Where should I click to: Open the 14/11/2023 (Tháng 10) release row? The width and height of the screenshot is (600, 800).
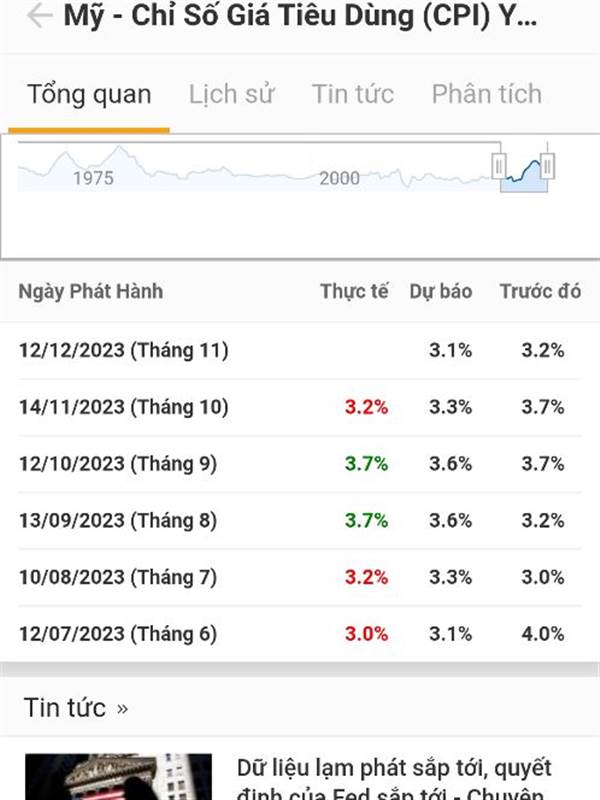300,407
